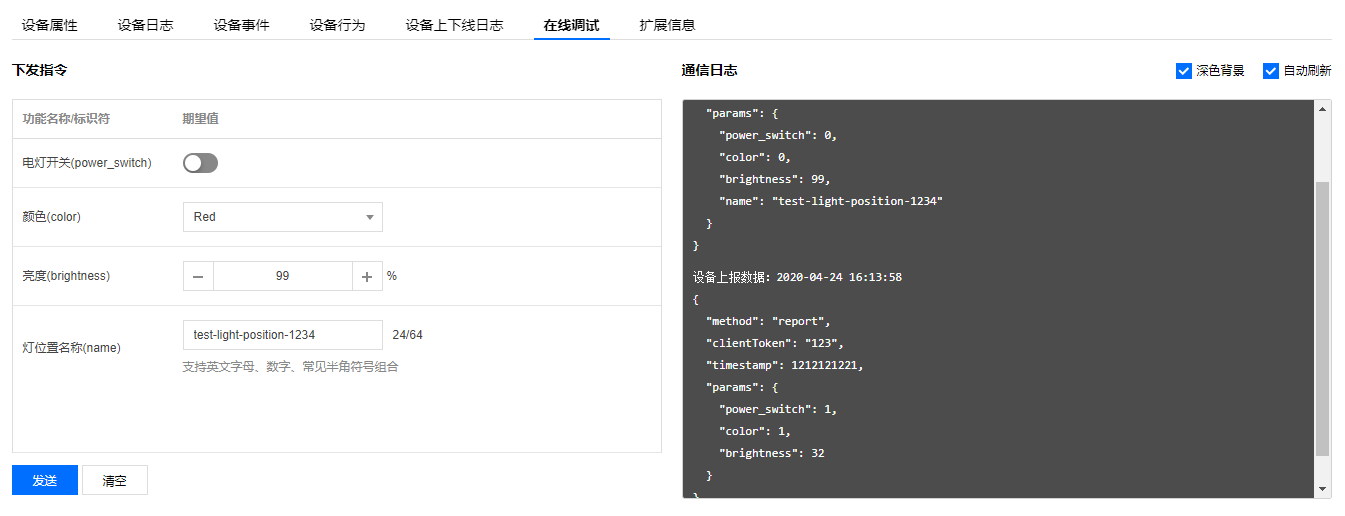The width and height of the screenshot is (1345, 516).
Task: Click the log line "clientToken": "123"
Action: coord(775,343)
